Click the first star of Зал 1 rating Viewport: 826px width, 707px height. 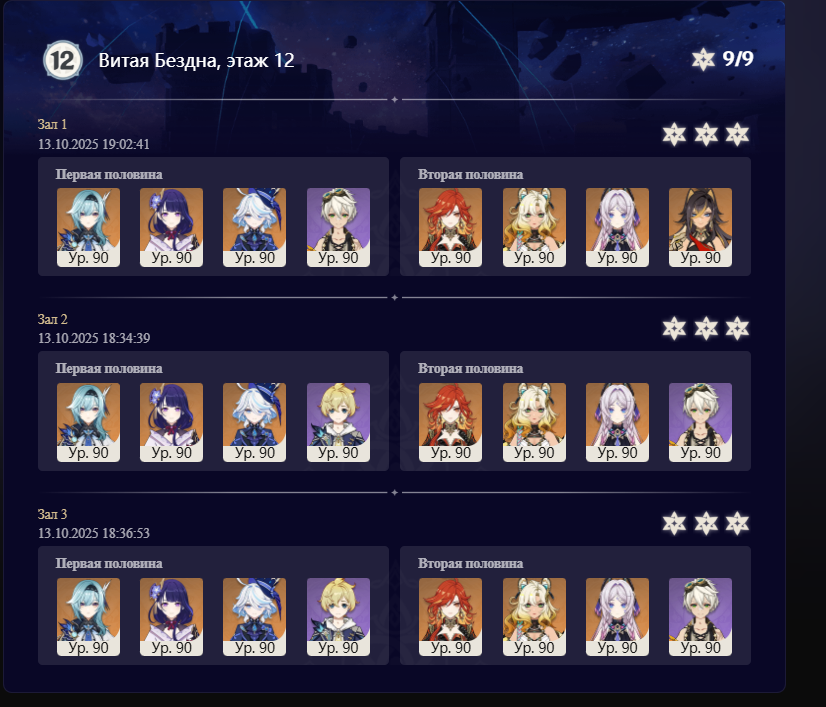coord(674,134)
